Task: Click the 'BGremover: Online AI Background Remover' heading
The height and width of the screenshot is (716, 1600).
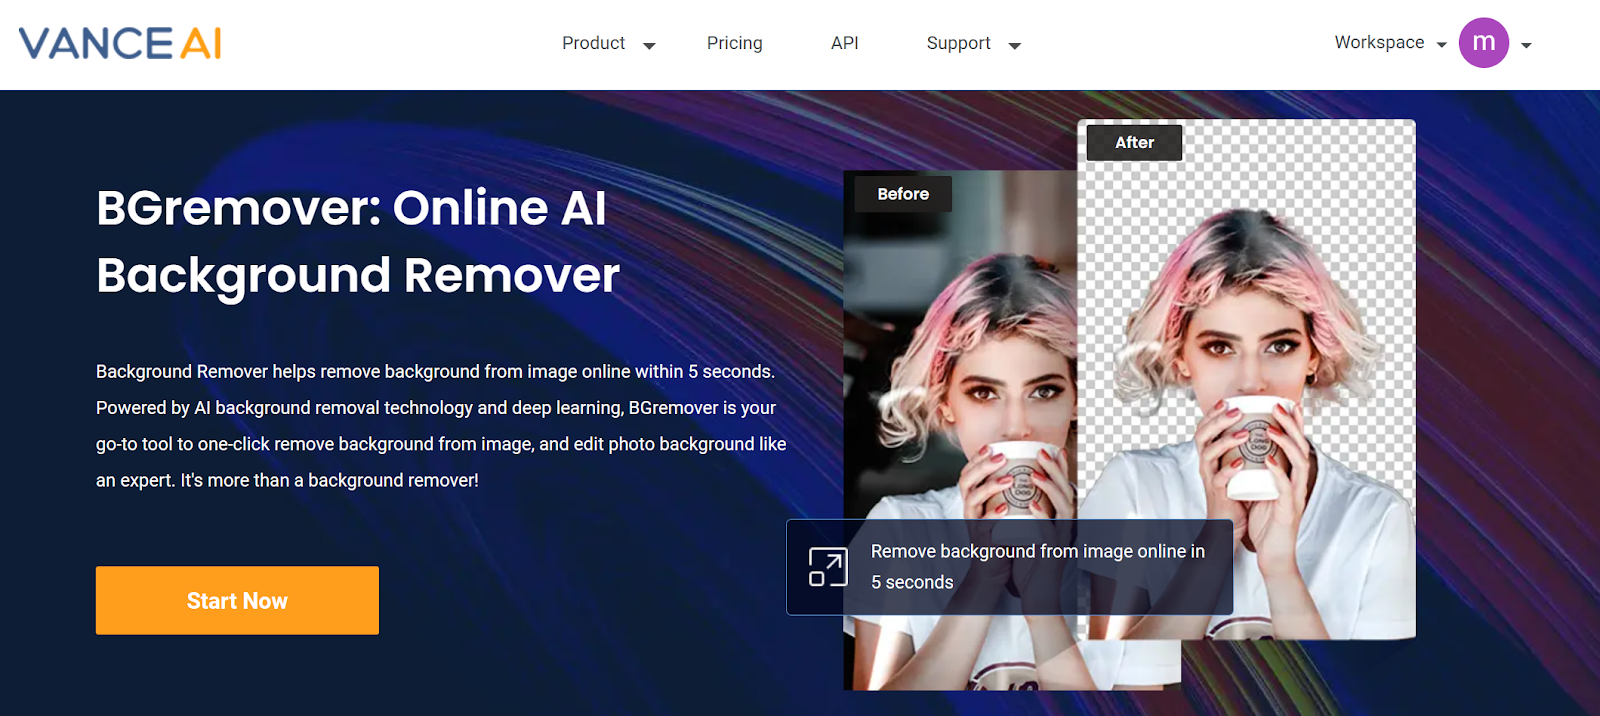Action: (x=358, y=241)
